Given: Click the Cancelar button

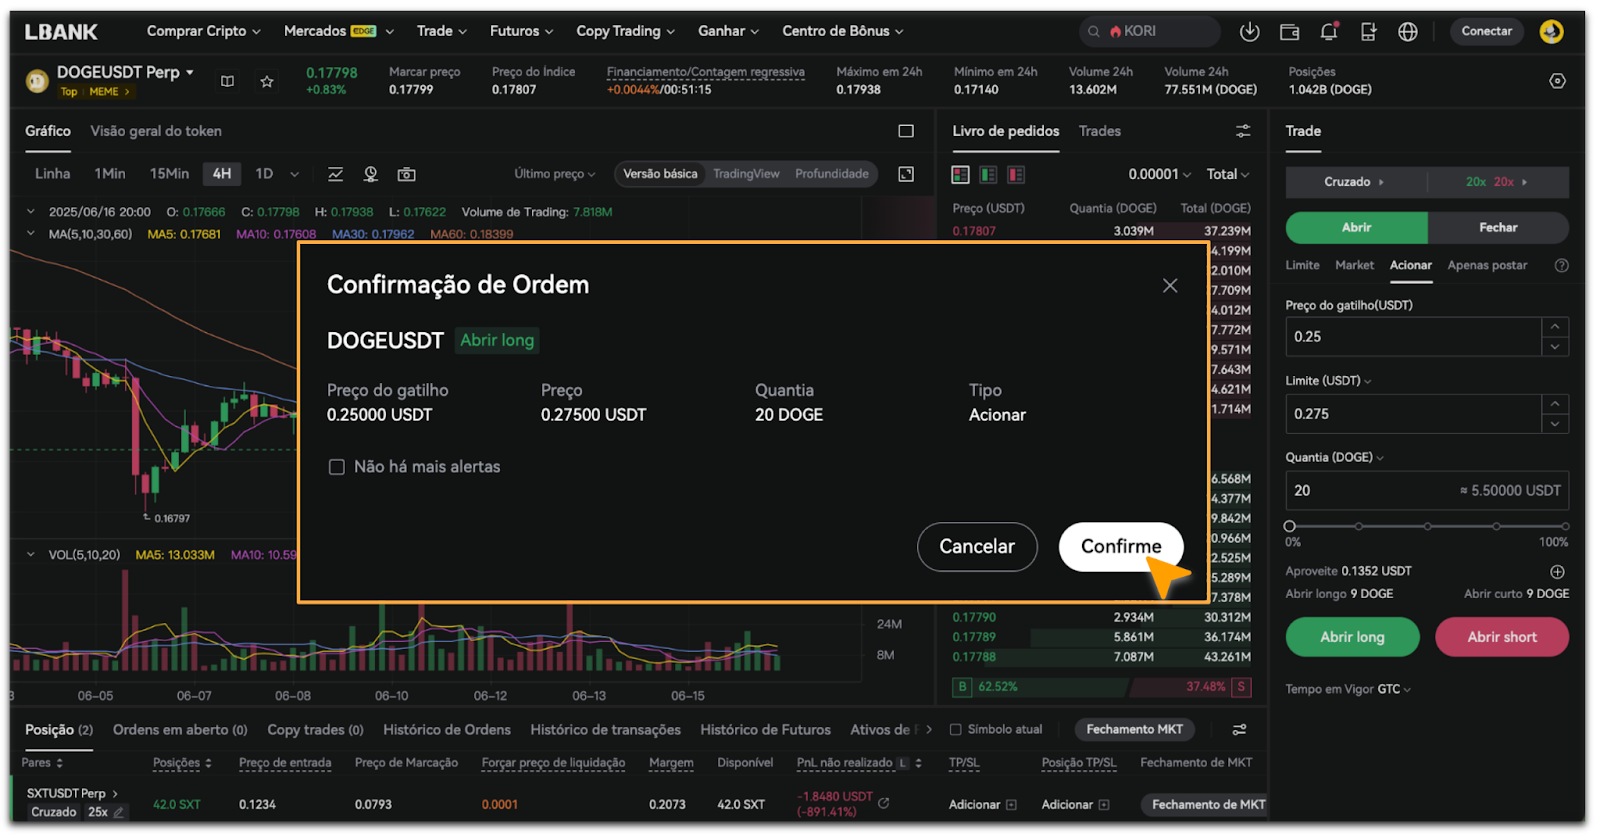Looking at the screenshot, I should pyautogui.click(x=976, y=547).
